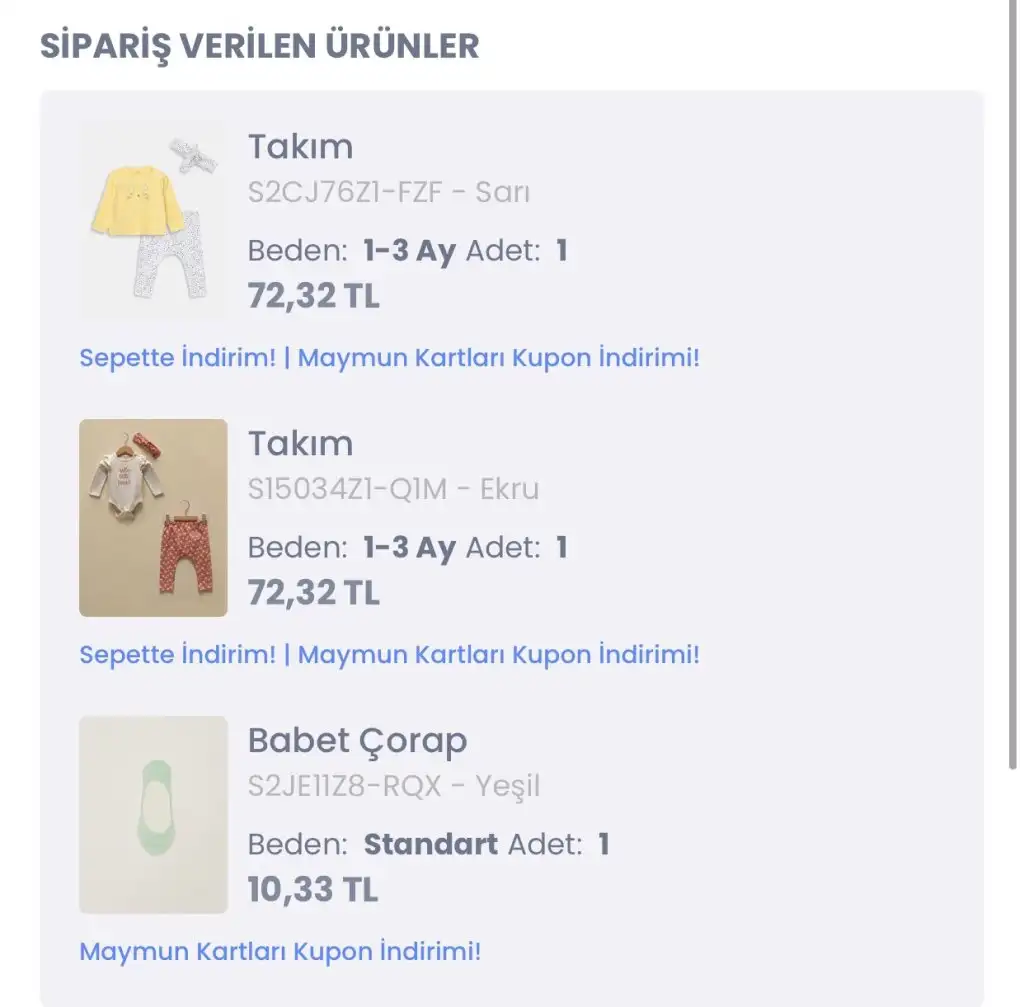Click the second Takım product title

[x=300, y=443]
